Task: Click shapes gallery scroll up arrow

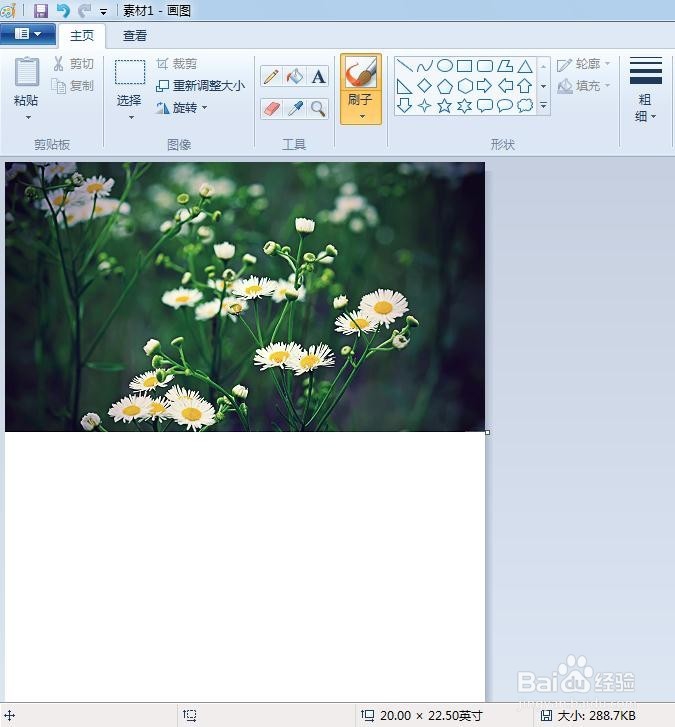Action: (543, 67)
